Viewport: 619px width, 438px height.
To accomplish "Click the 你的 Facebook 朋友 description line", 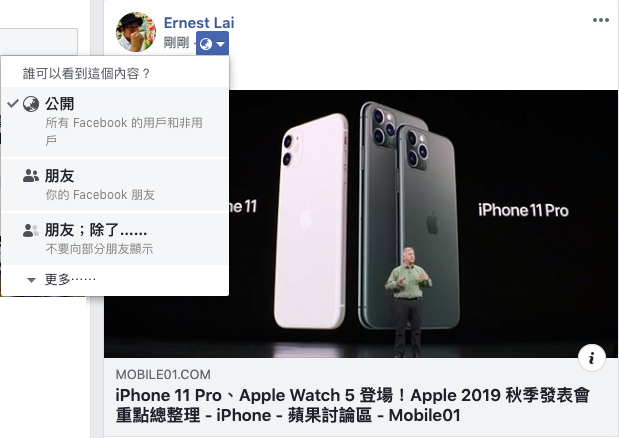I will pos(100,195).
